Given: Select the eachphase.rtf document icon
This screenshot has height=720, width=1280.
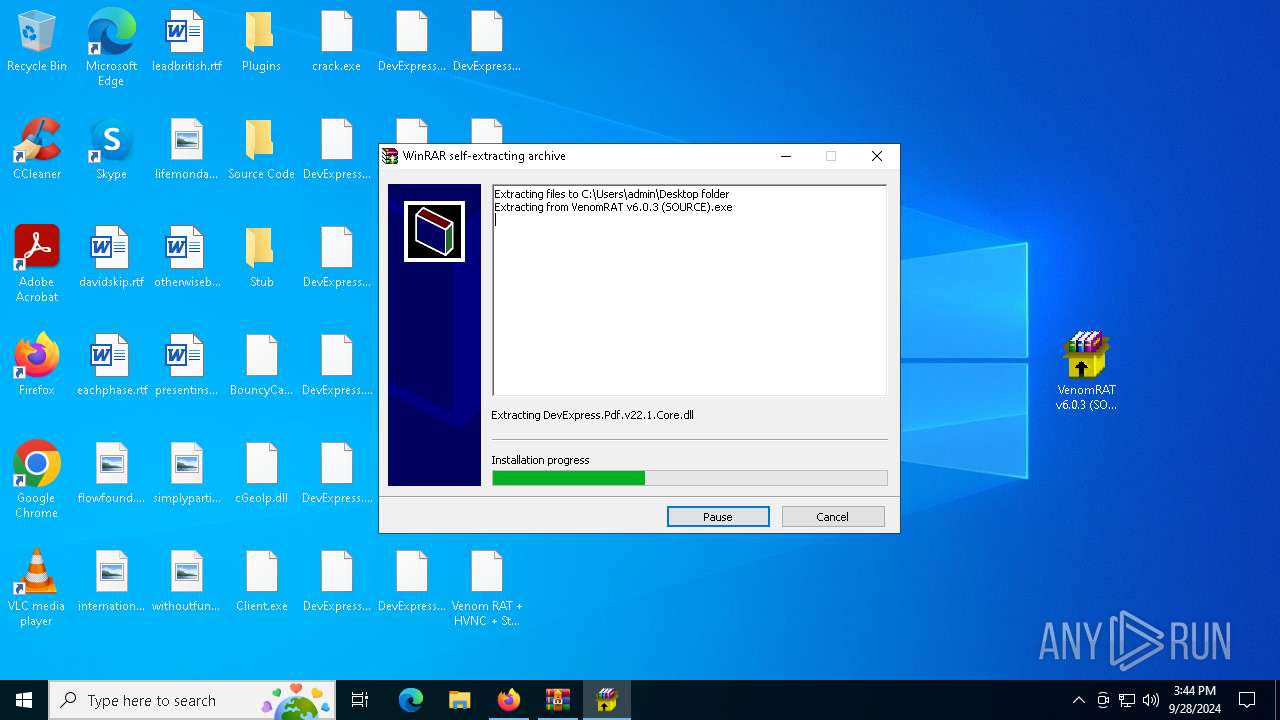Looking at the screenshot, I should pos(111,367).
